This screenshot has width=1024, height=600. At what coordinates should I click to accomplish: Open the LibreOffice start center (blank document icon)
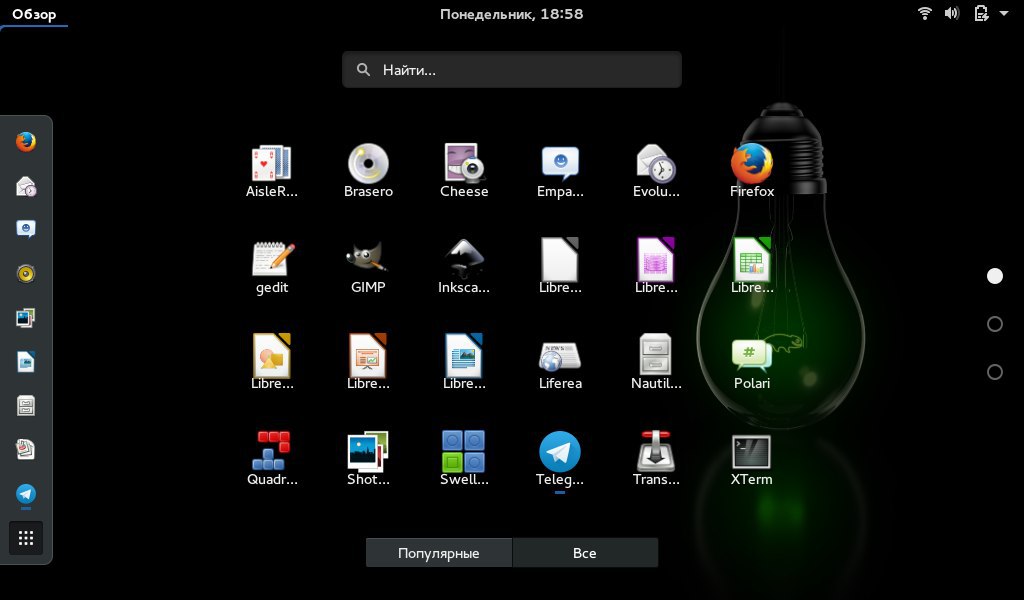[560, 267]
